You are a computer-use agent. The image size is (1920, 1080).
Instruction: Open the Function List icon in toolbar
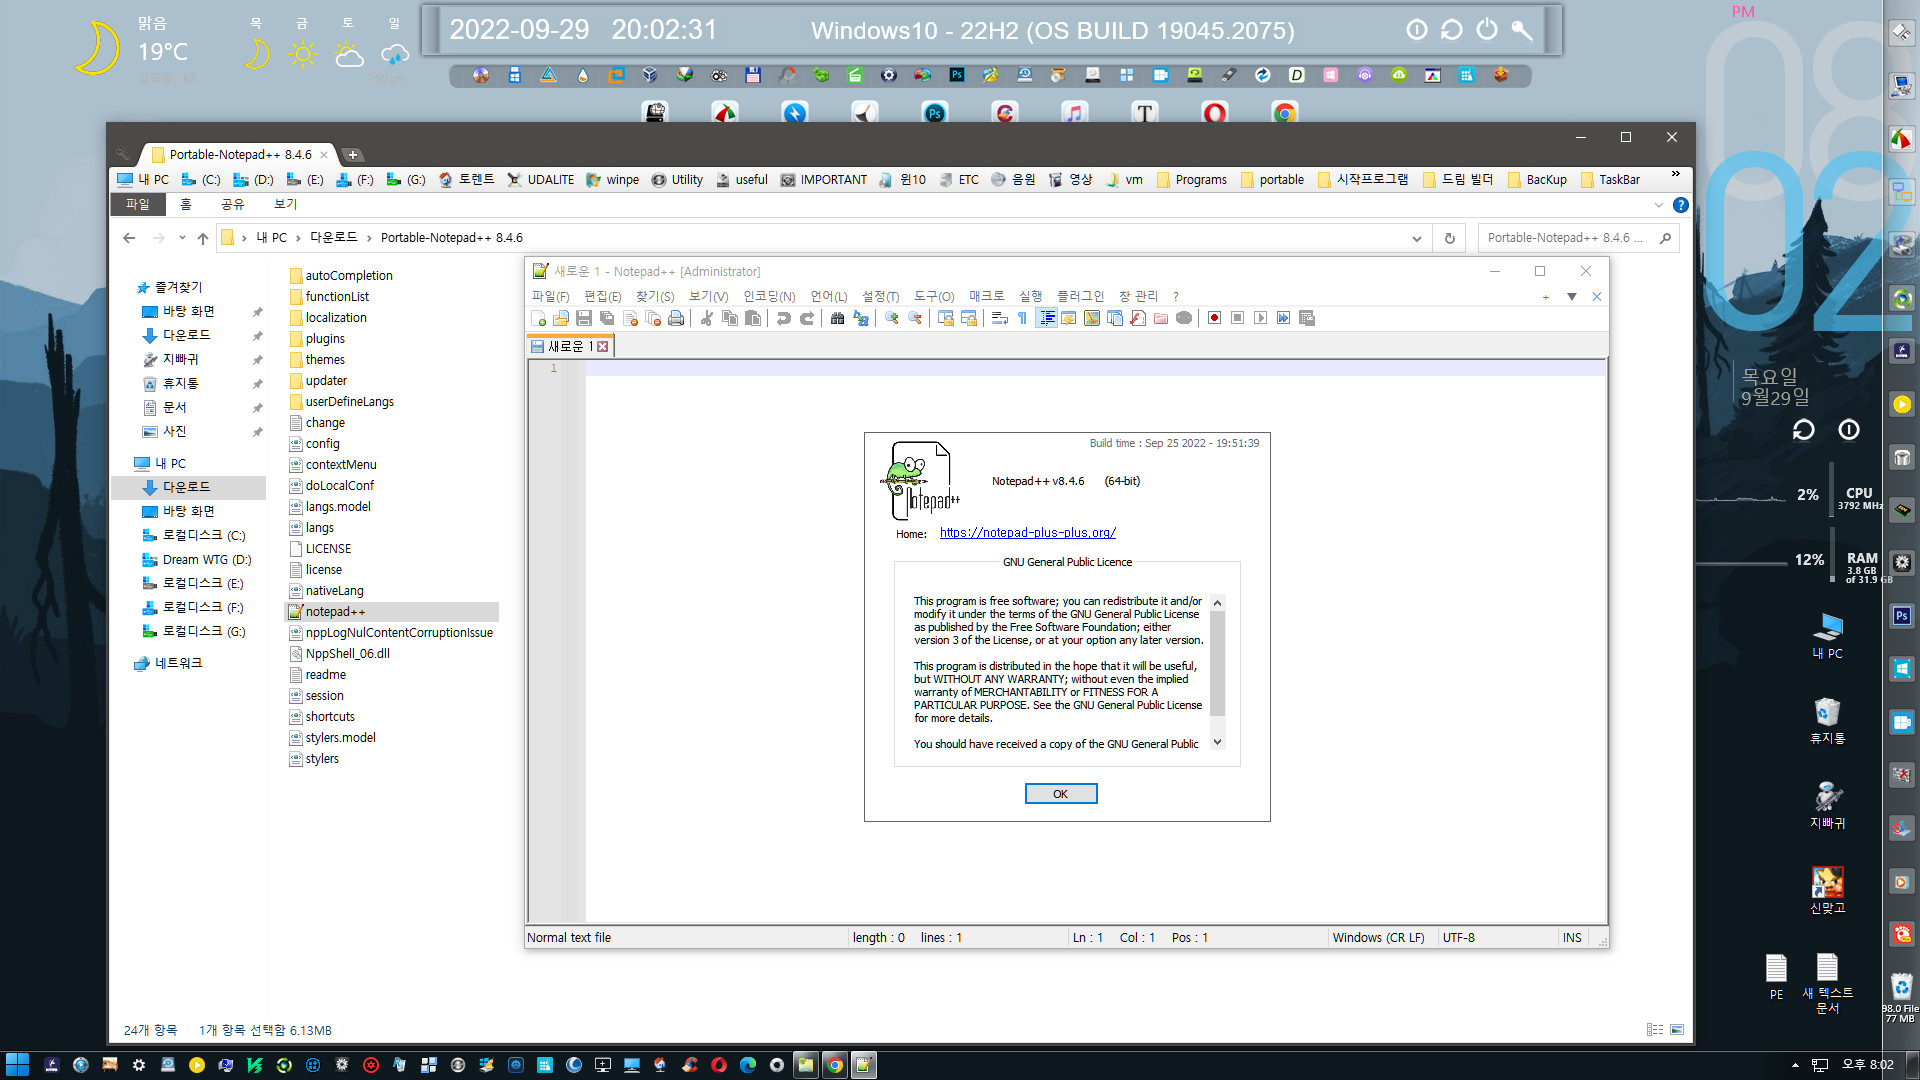[x=1137, y=318]
